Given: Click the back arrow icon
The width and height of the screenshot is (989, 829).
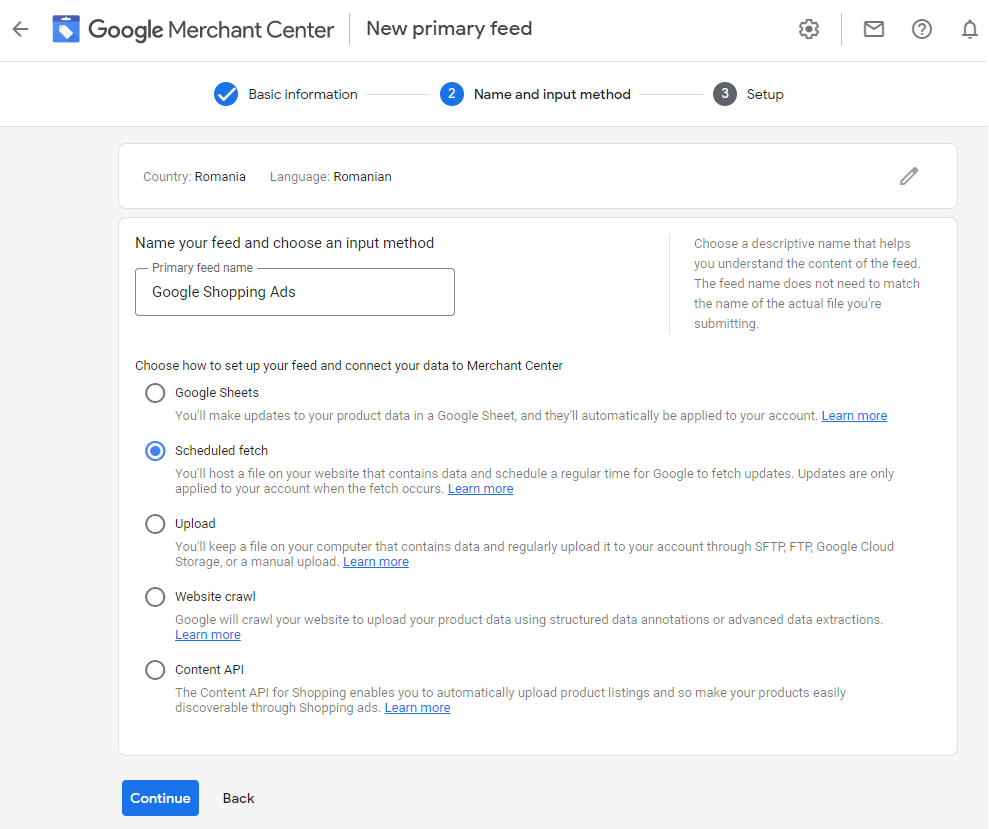Looking at the screenshot, I should [20, 29].
